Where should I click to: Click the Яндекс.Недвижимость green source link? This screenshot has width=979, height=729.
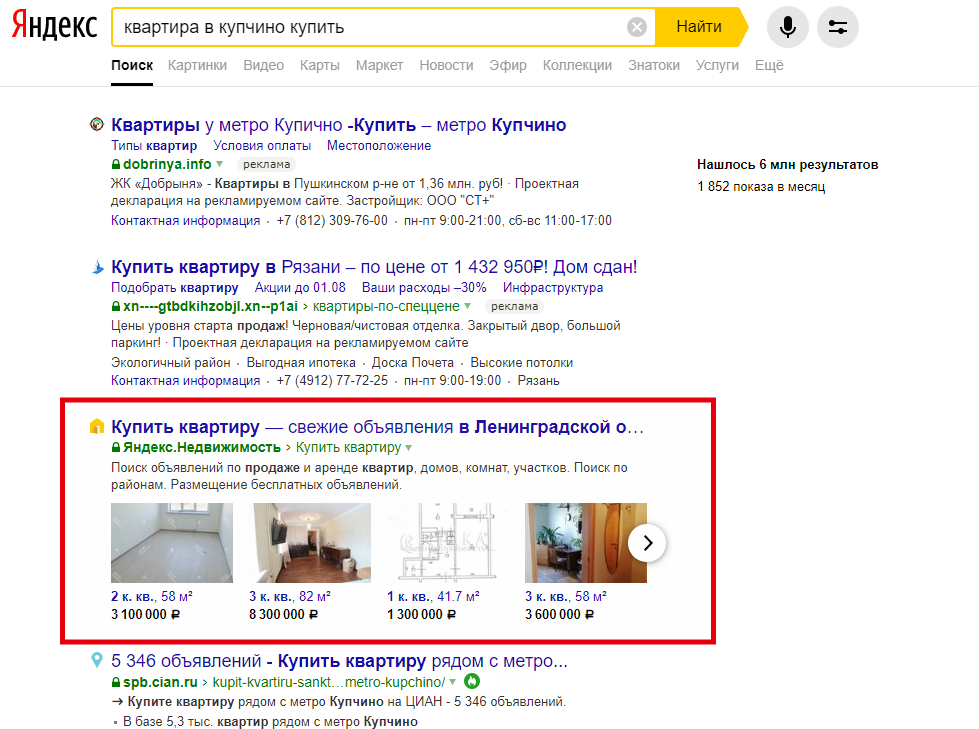point(202,448)
